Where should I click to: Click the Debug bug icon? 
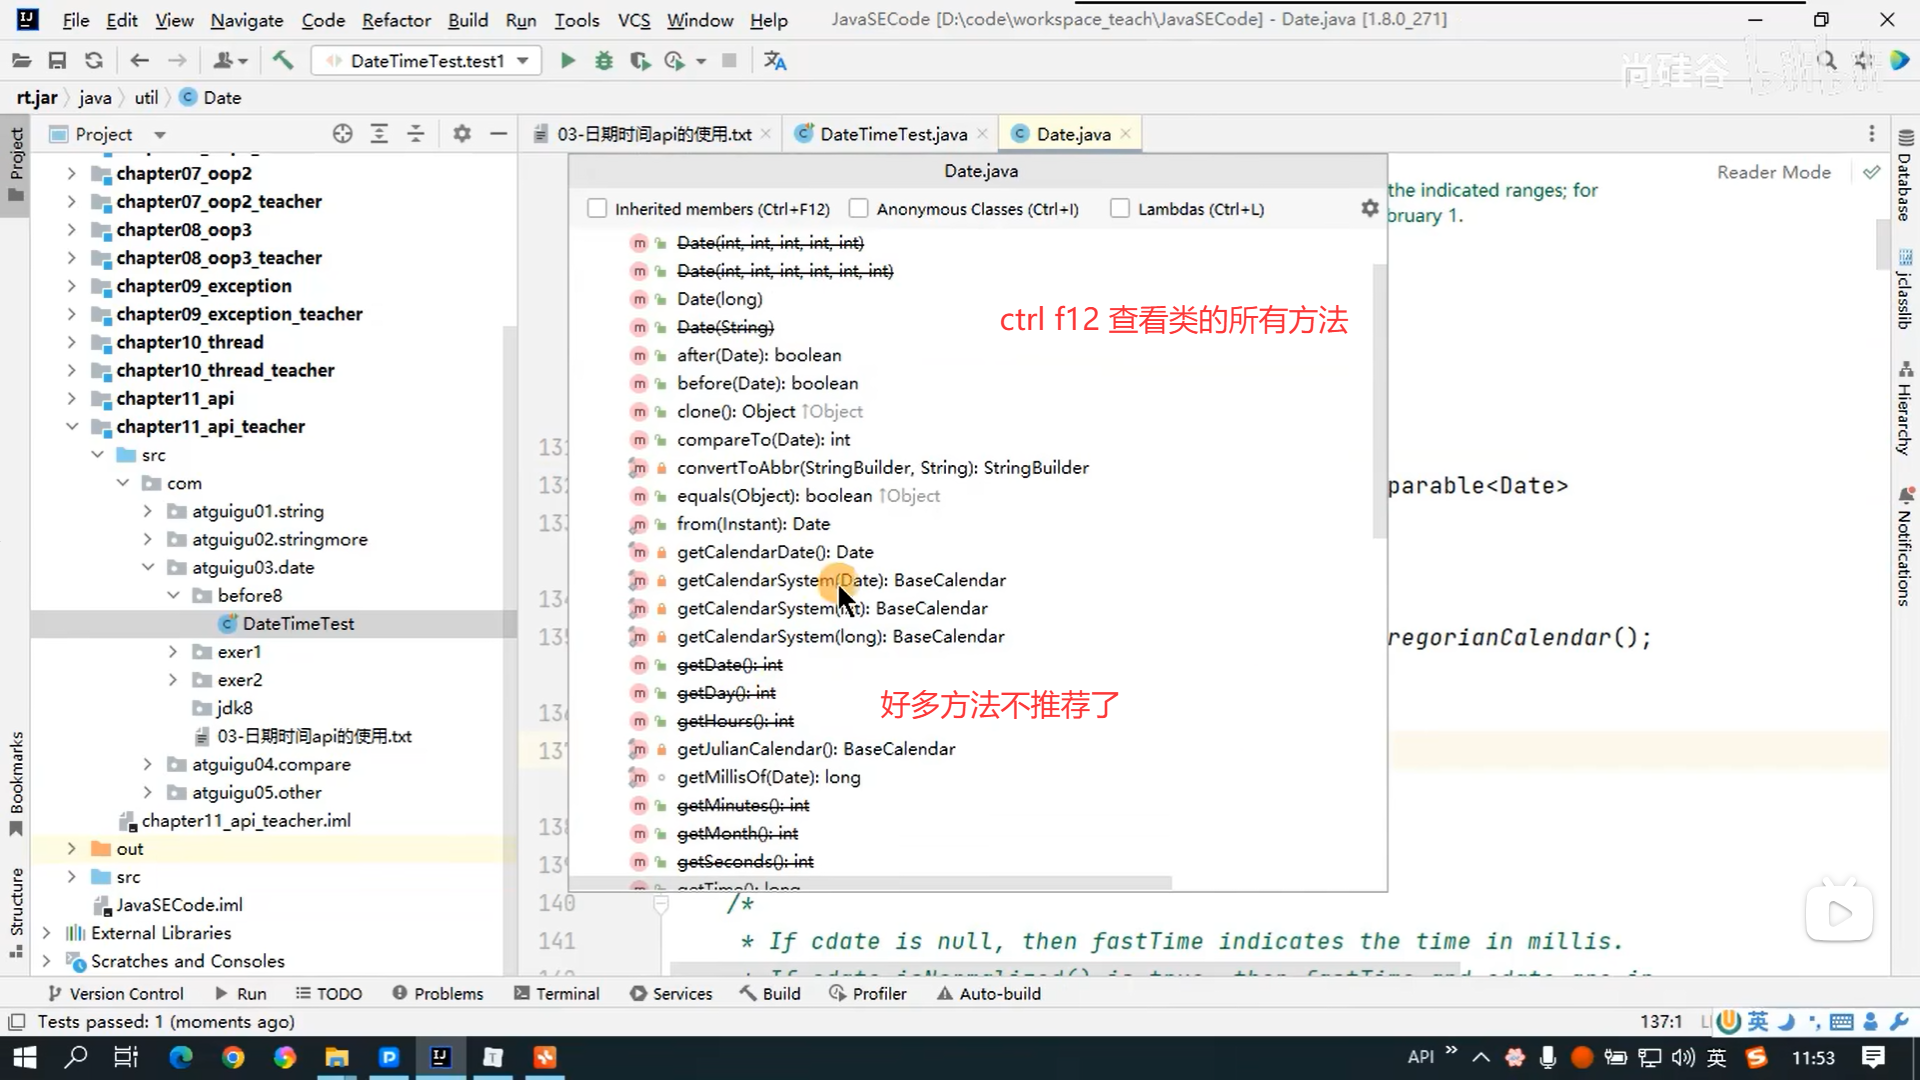604,61
